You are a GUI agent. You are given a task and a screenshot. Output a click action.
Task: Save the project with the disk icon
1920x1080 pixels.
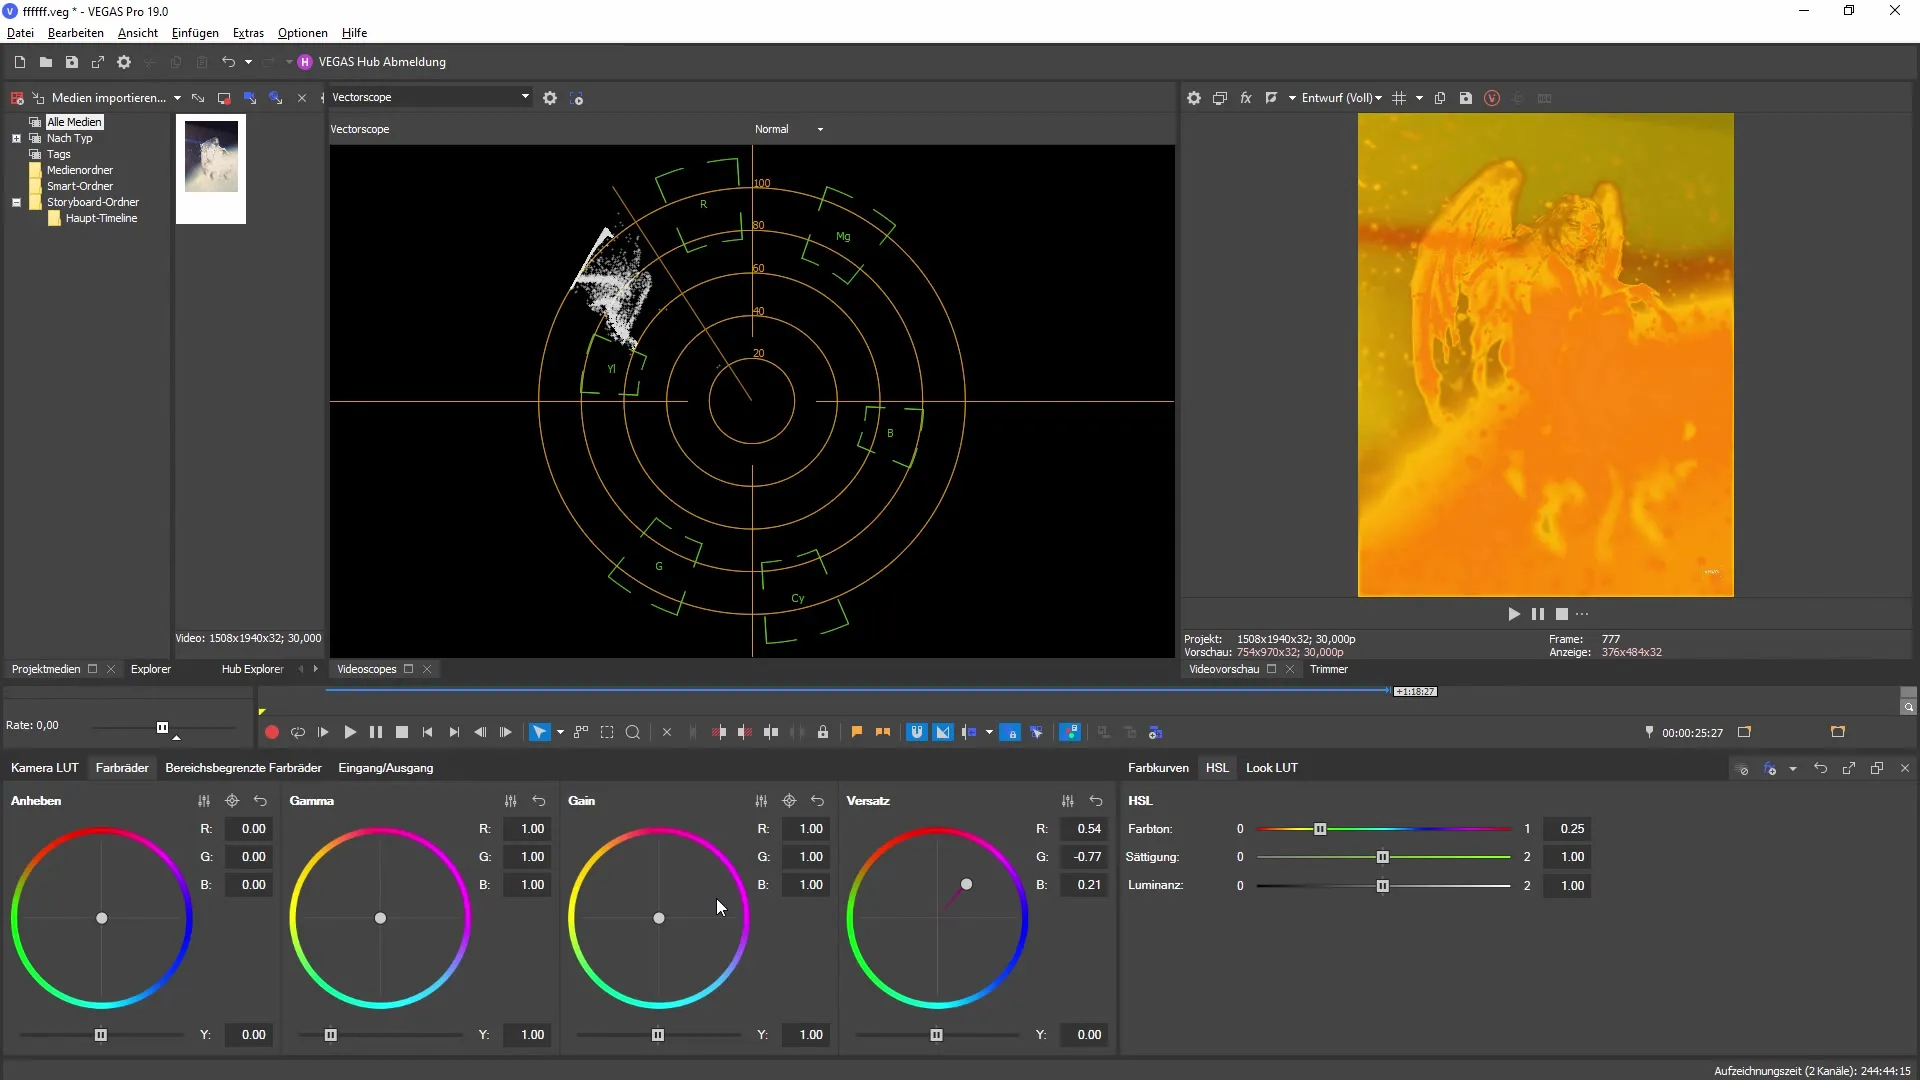[x=72, y=62]
